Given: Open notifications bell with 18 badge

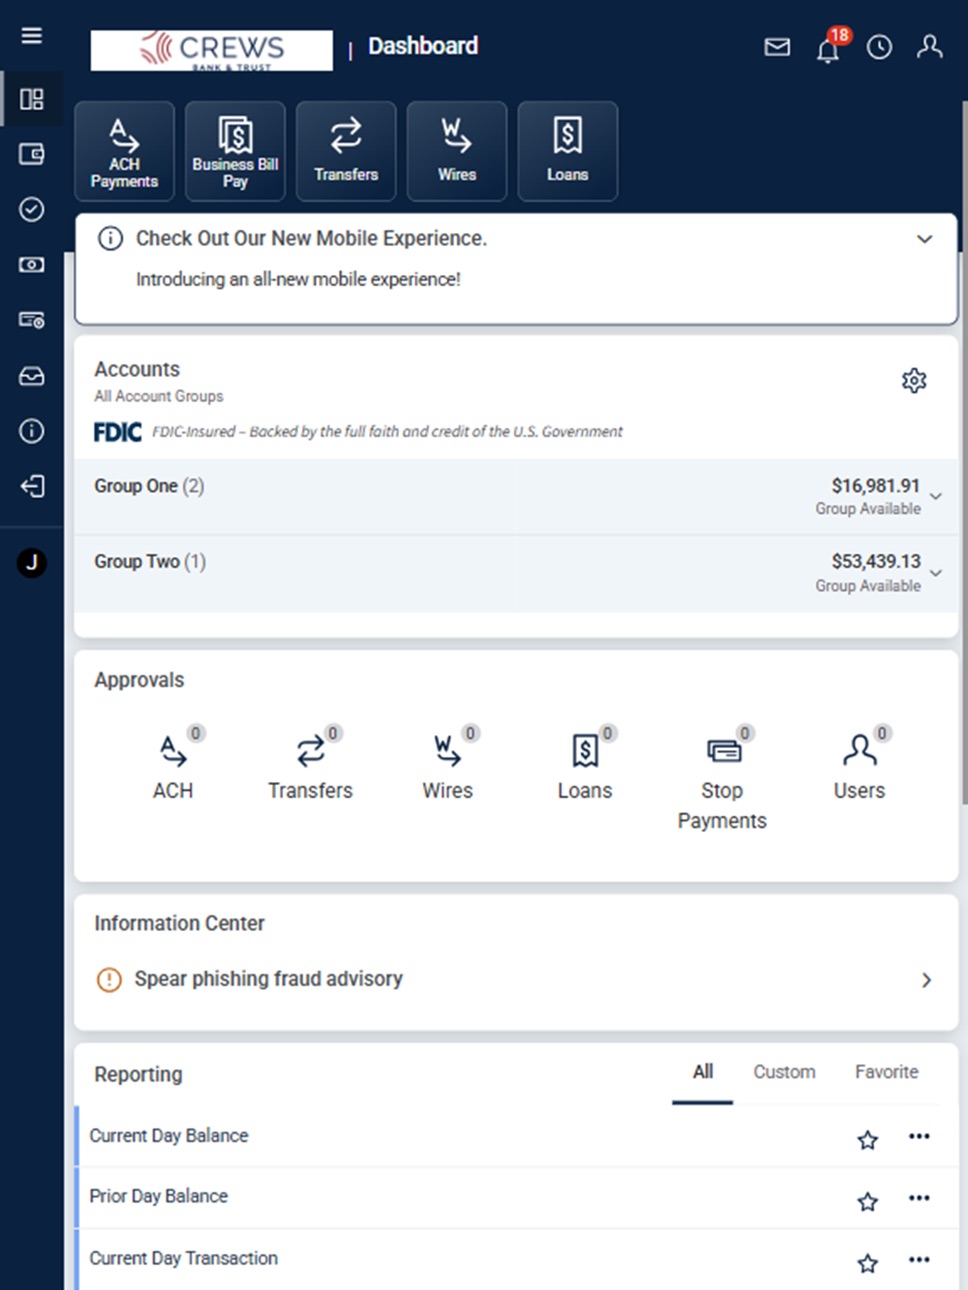Looking at the screenshot, I should 829,48.
